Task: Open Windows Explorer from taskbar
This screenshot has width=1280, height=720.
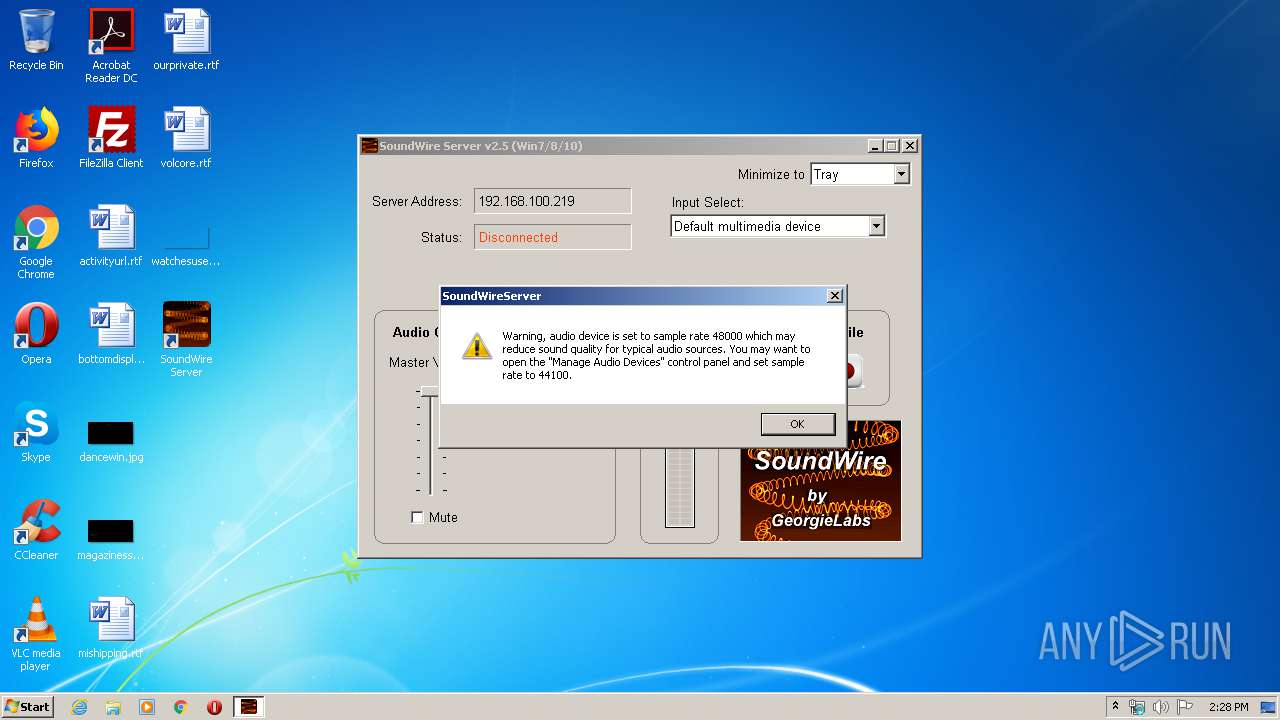Action: pyautogui.click(x=113, y=707)
